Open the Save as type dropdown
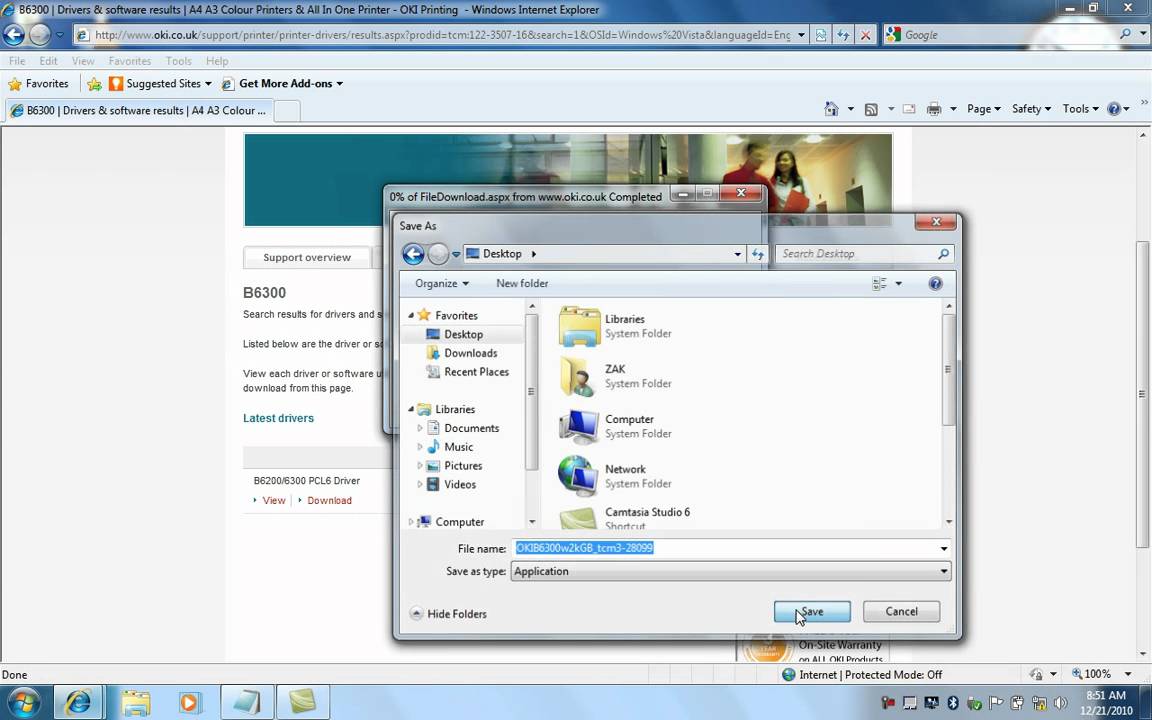Image resolution: width=1152 pixels, height=720 pixels. 731,571
